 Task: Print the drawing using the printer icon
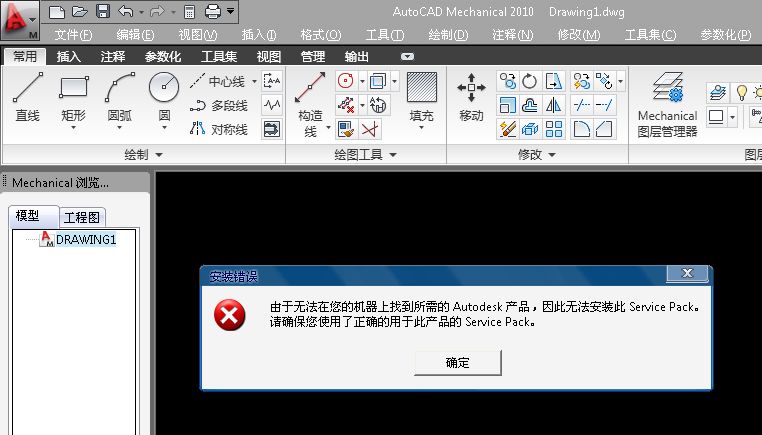click(213, 12)
